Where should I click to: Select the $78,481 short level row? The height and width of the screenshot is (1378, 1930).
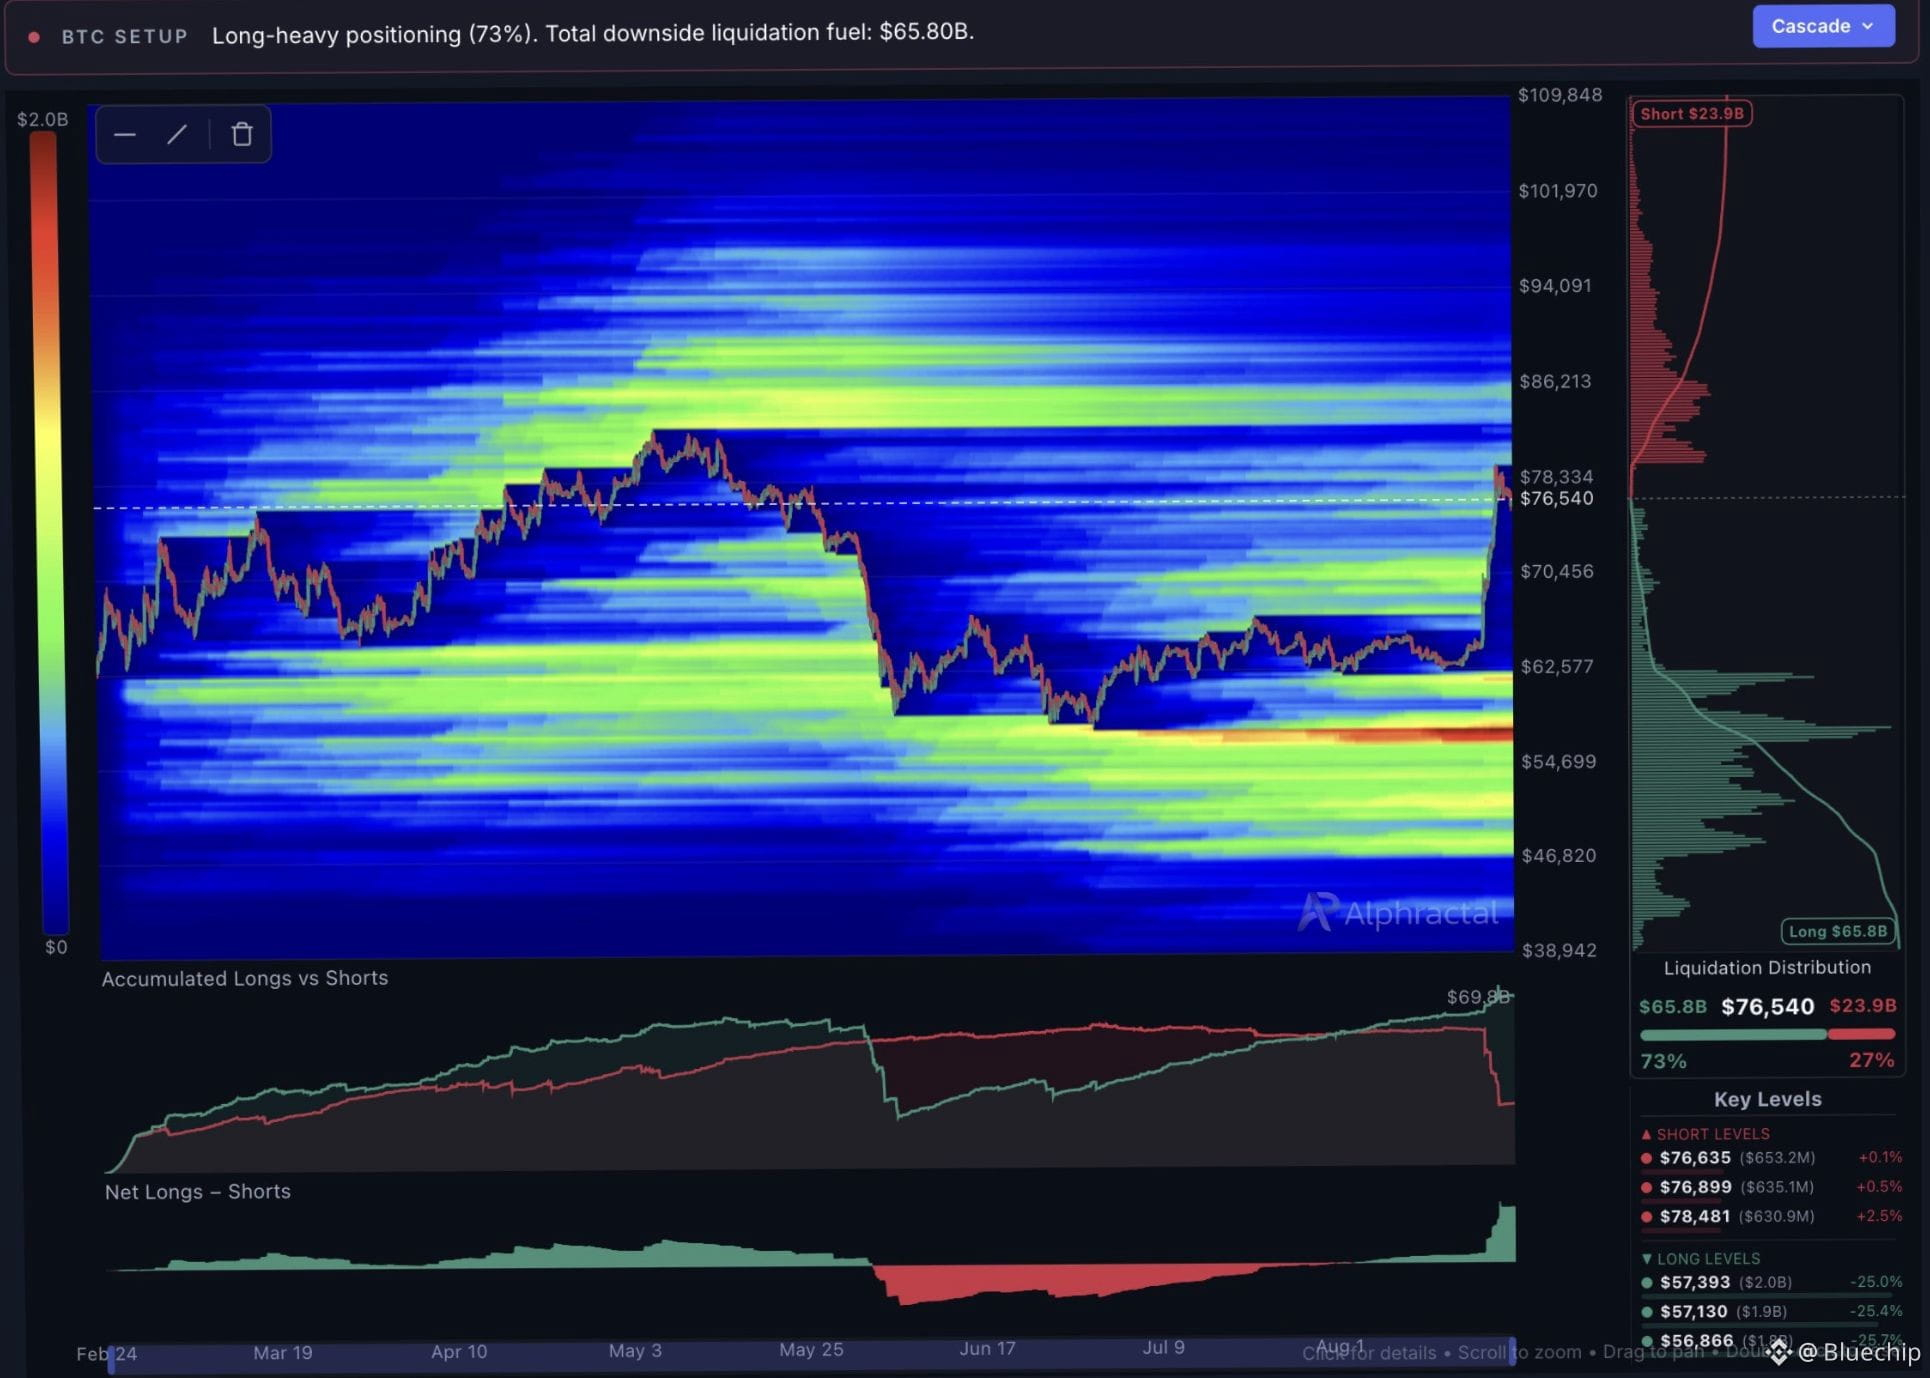tap(1770, 1216)
